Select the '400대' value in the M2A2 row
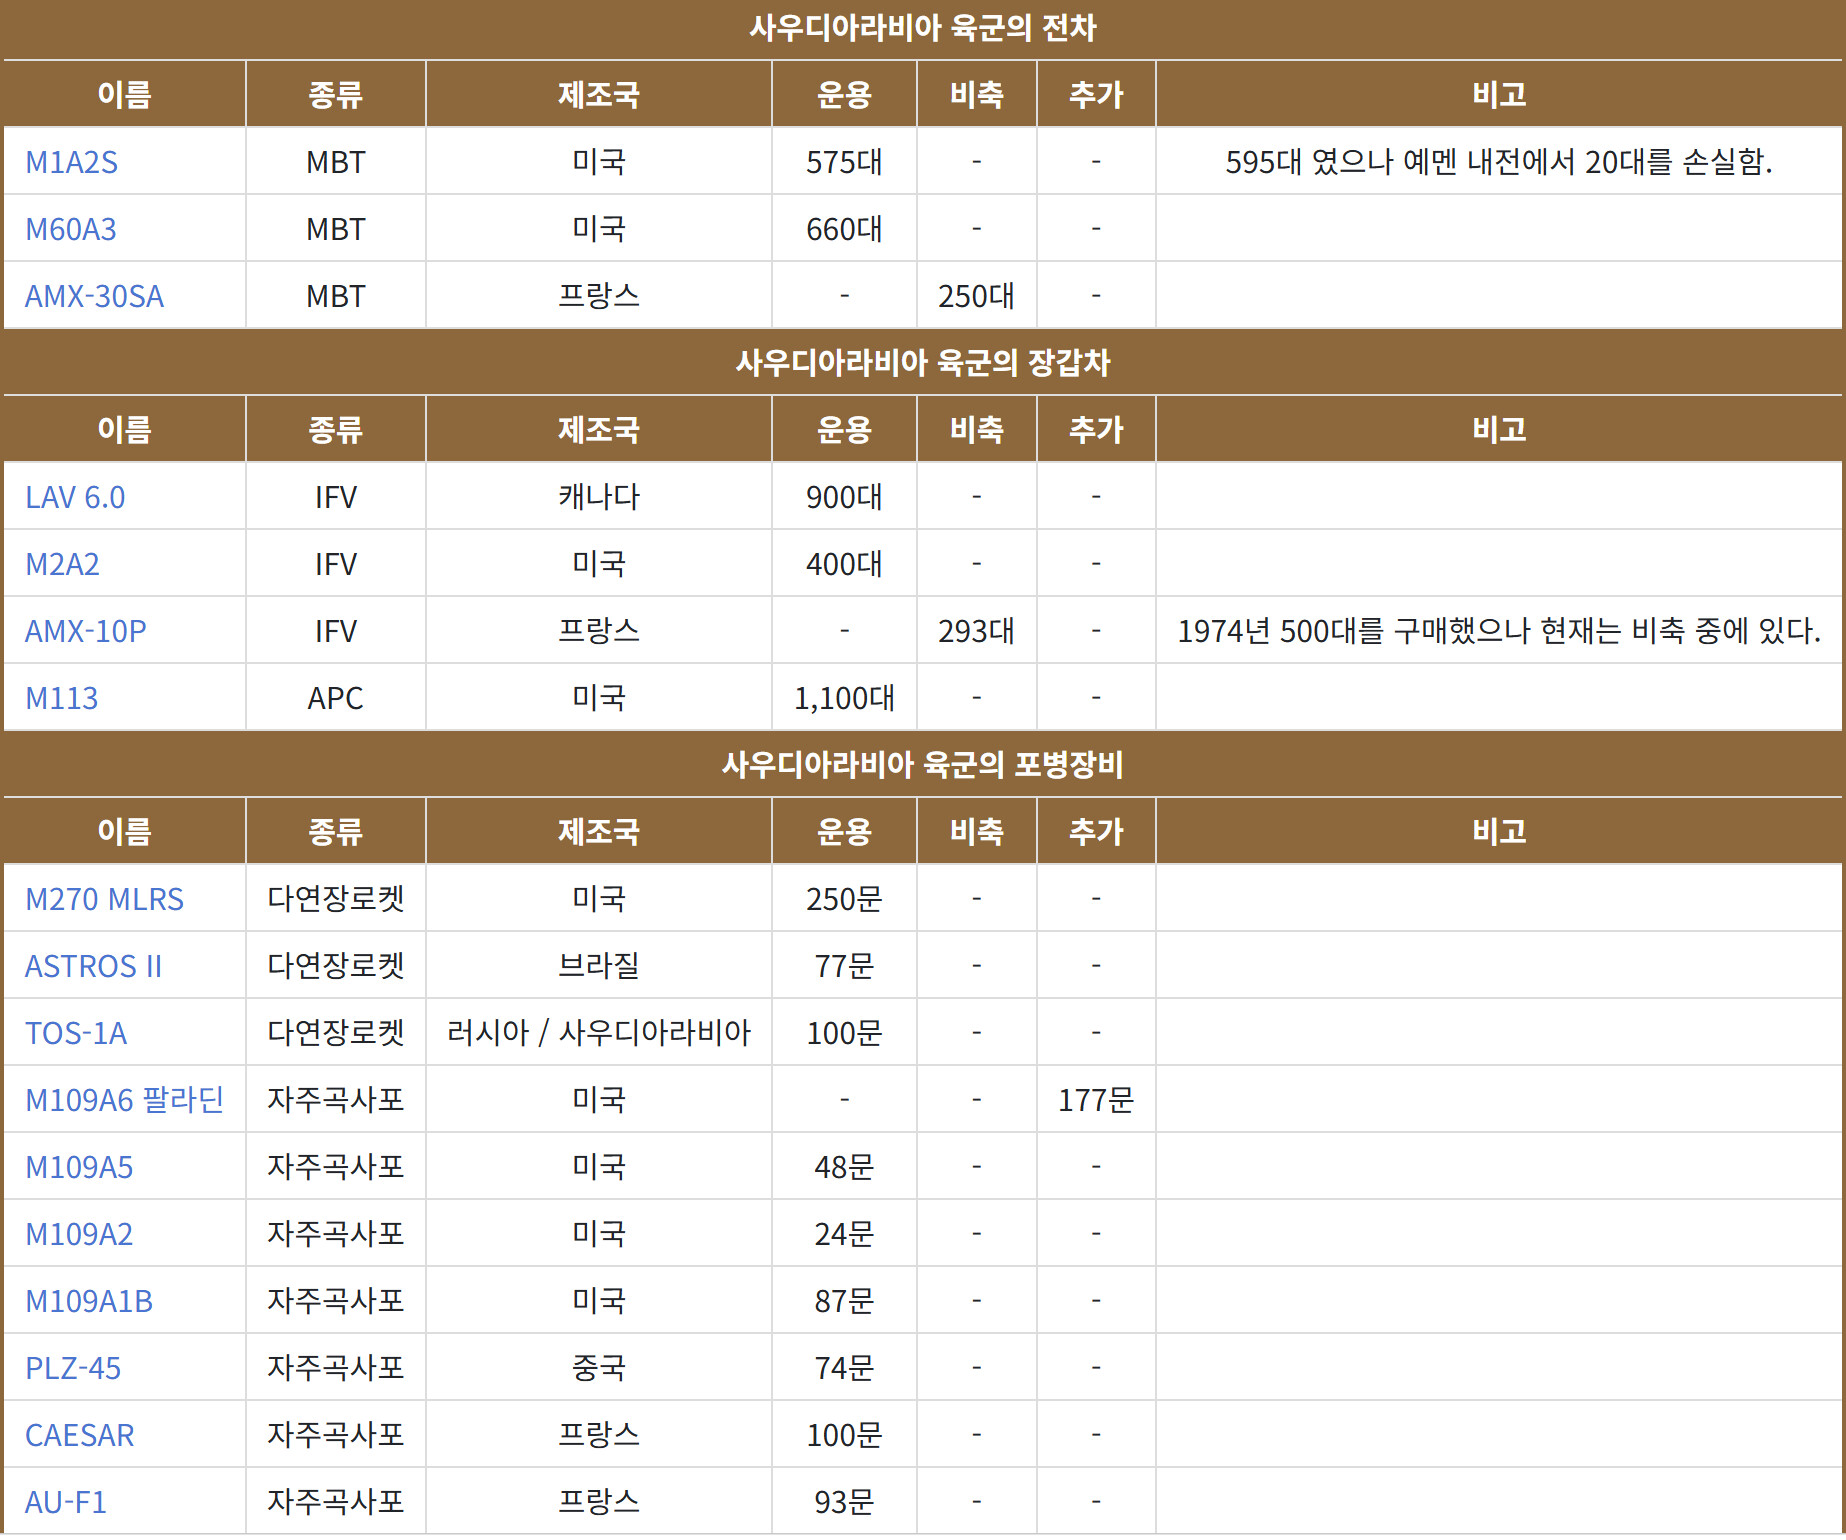This screenshot has width=1846, height=1540. click(844, 564)
